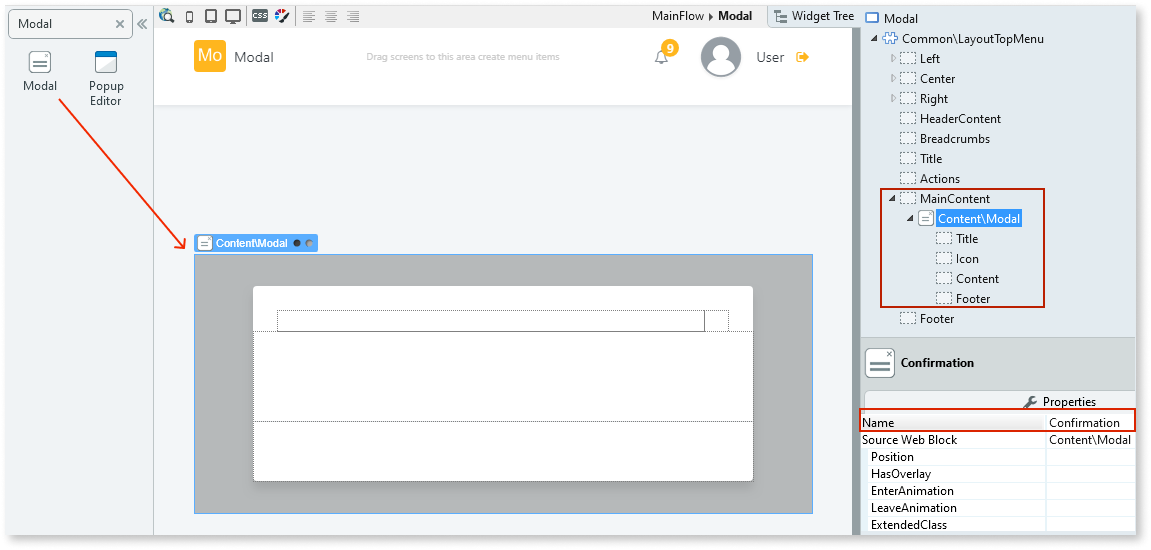Select Content placeholder in tree

[977, 279]
